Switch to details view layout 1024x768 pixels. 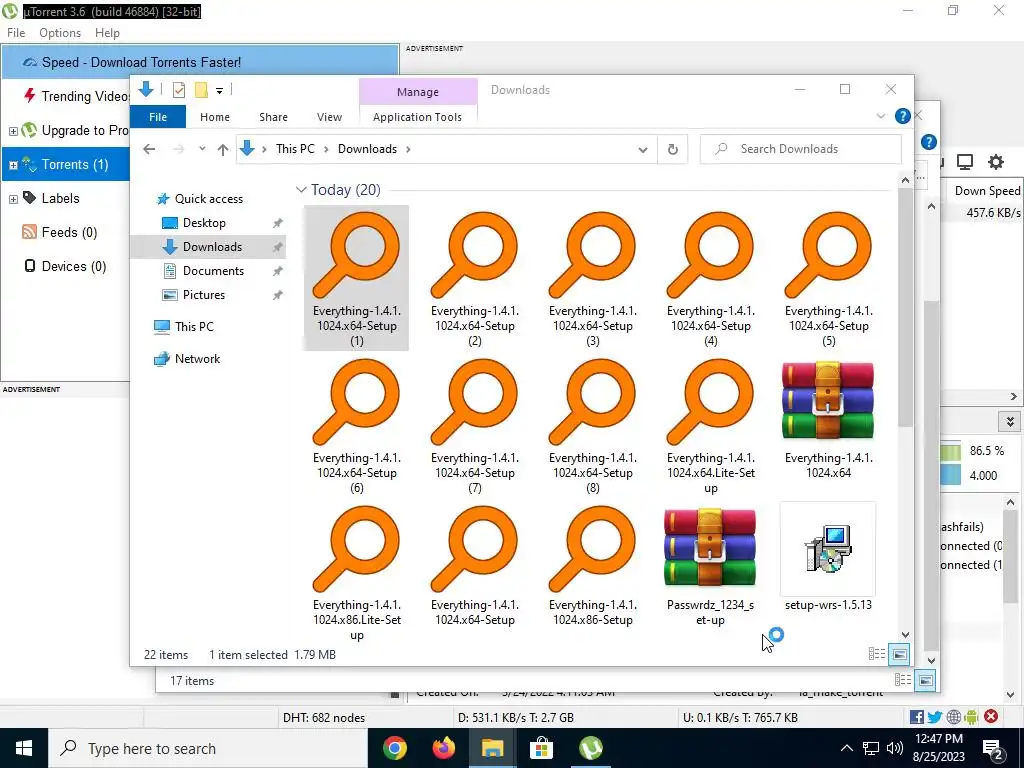click(x=877, y=654)
